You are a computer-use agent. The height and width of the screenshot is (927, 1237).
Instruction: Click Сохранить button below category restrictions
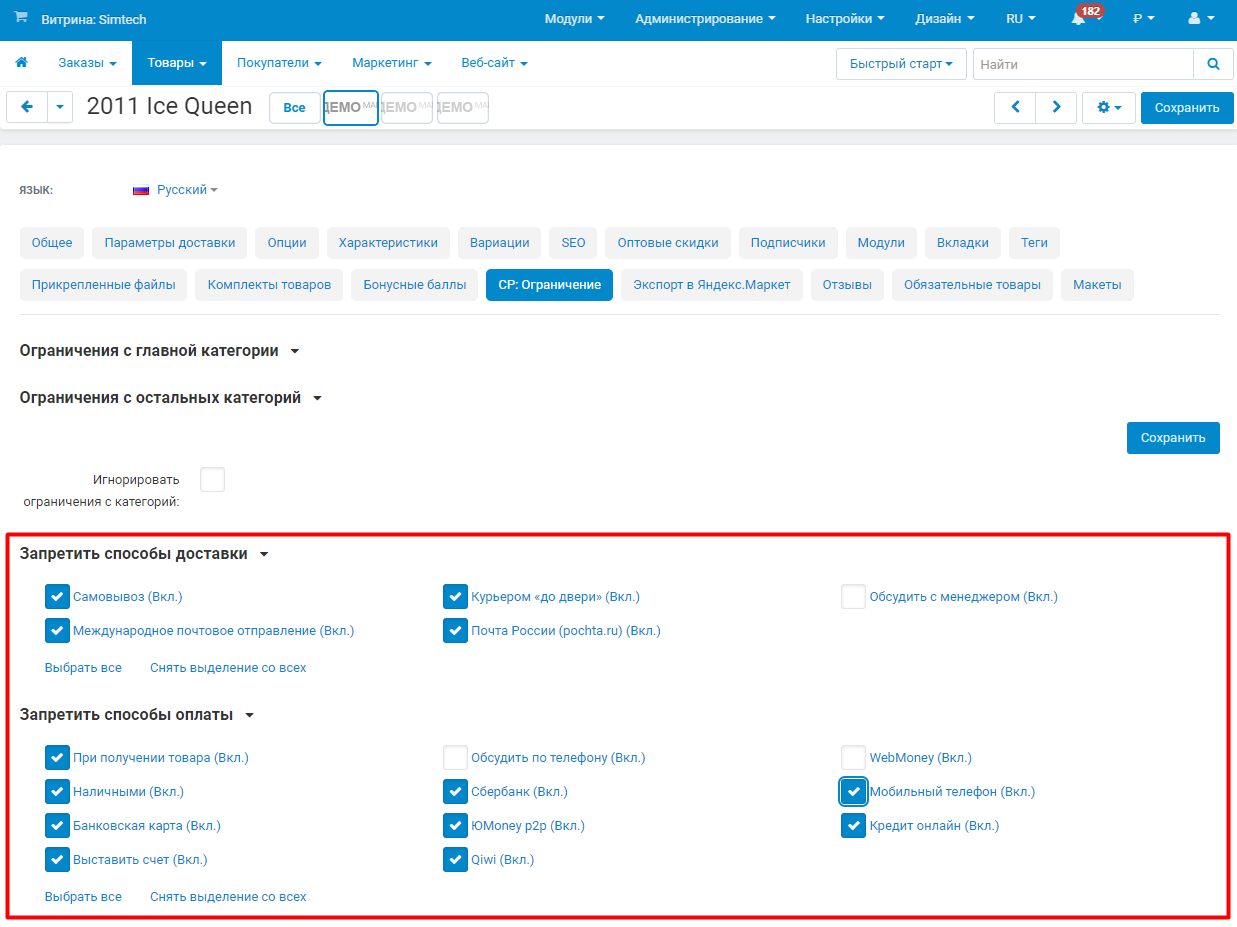point(1173,438)
